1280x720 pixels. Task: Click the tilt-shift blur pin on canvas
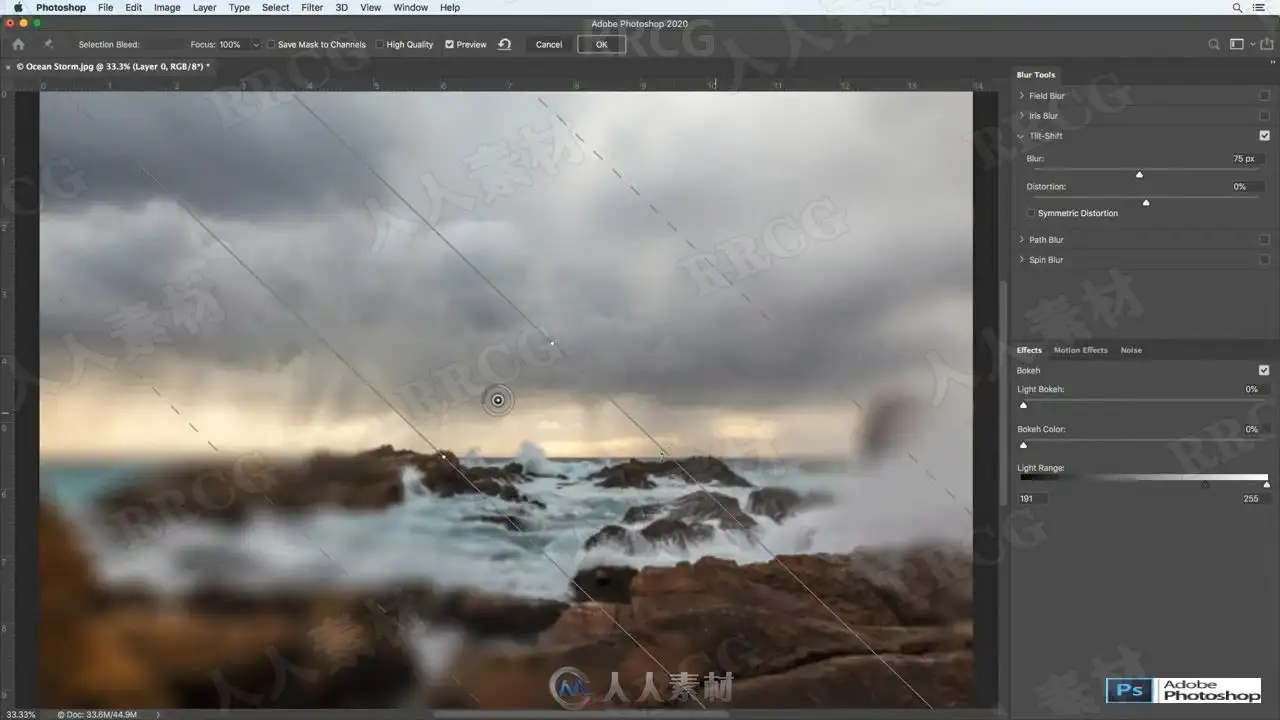(x=498, y=400)
